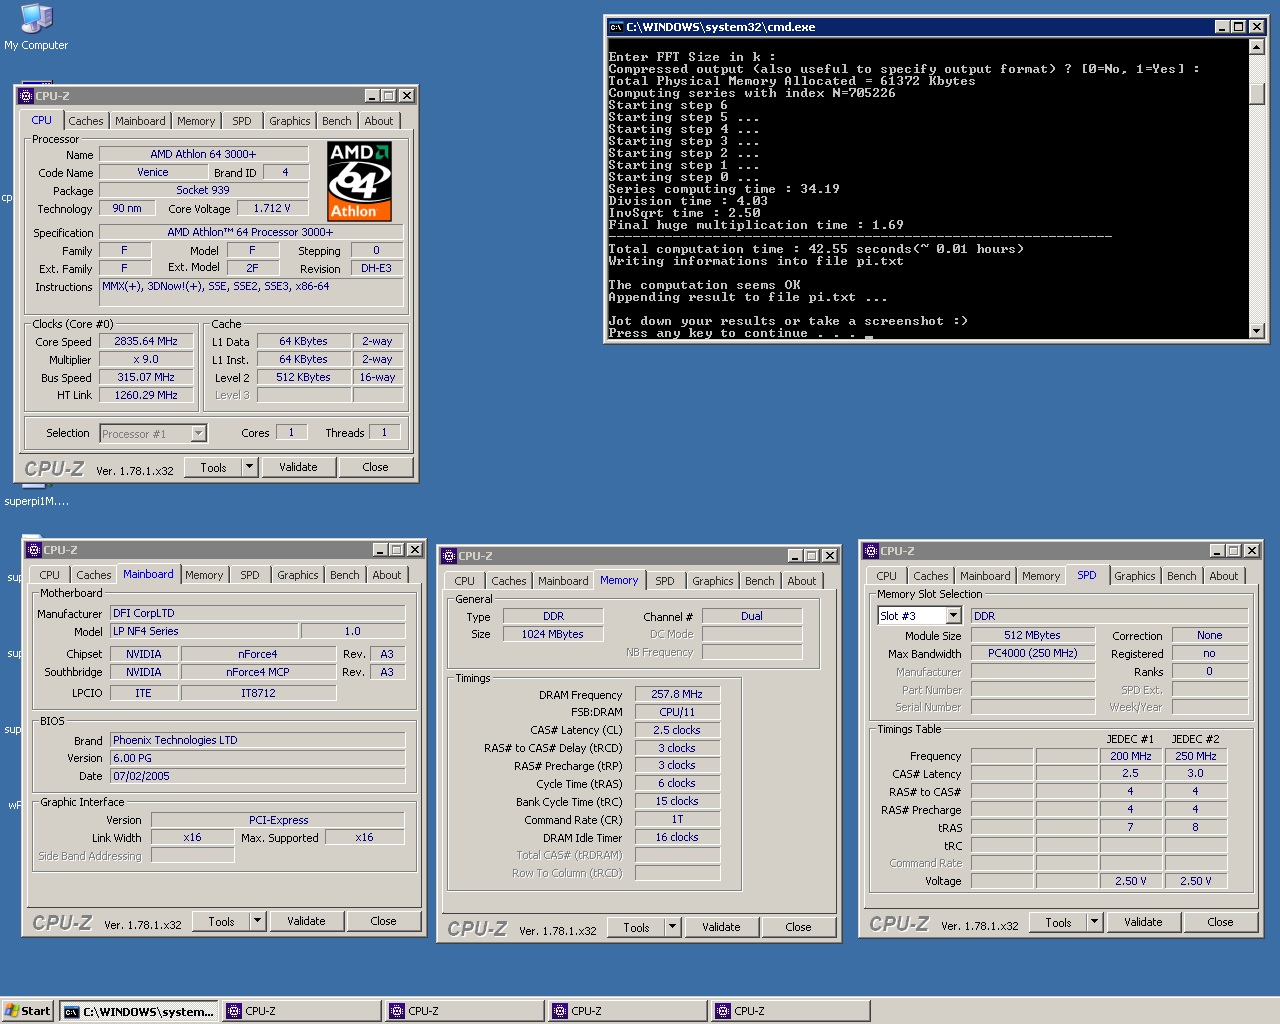
Task: Switch to the Memory tab in the SPD window
Action: tap(1041, 576)
